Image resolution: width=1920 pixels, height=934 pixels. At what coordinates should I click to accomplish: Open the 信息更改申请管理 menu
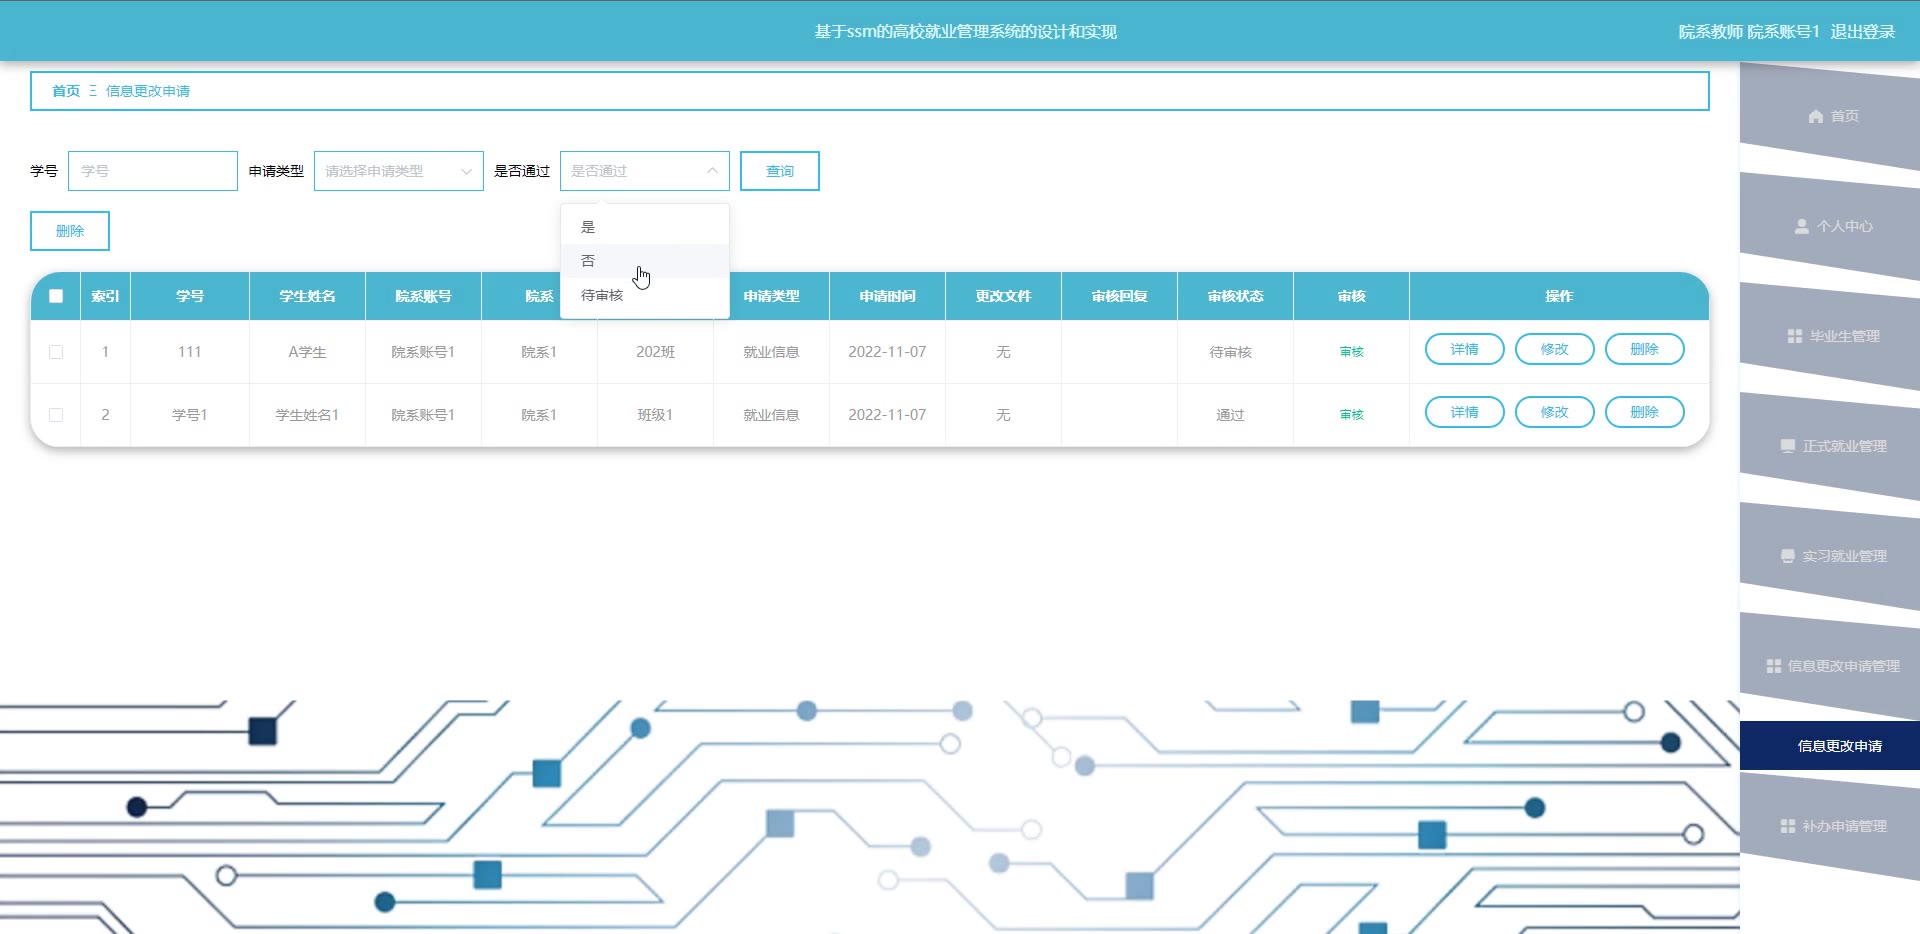1832,666
